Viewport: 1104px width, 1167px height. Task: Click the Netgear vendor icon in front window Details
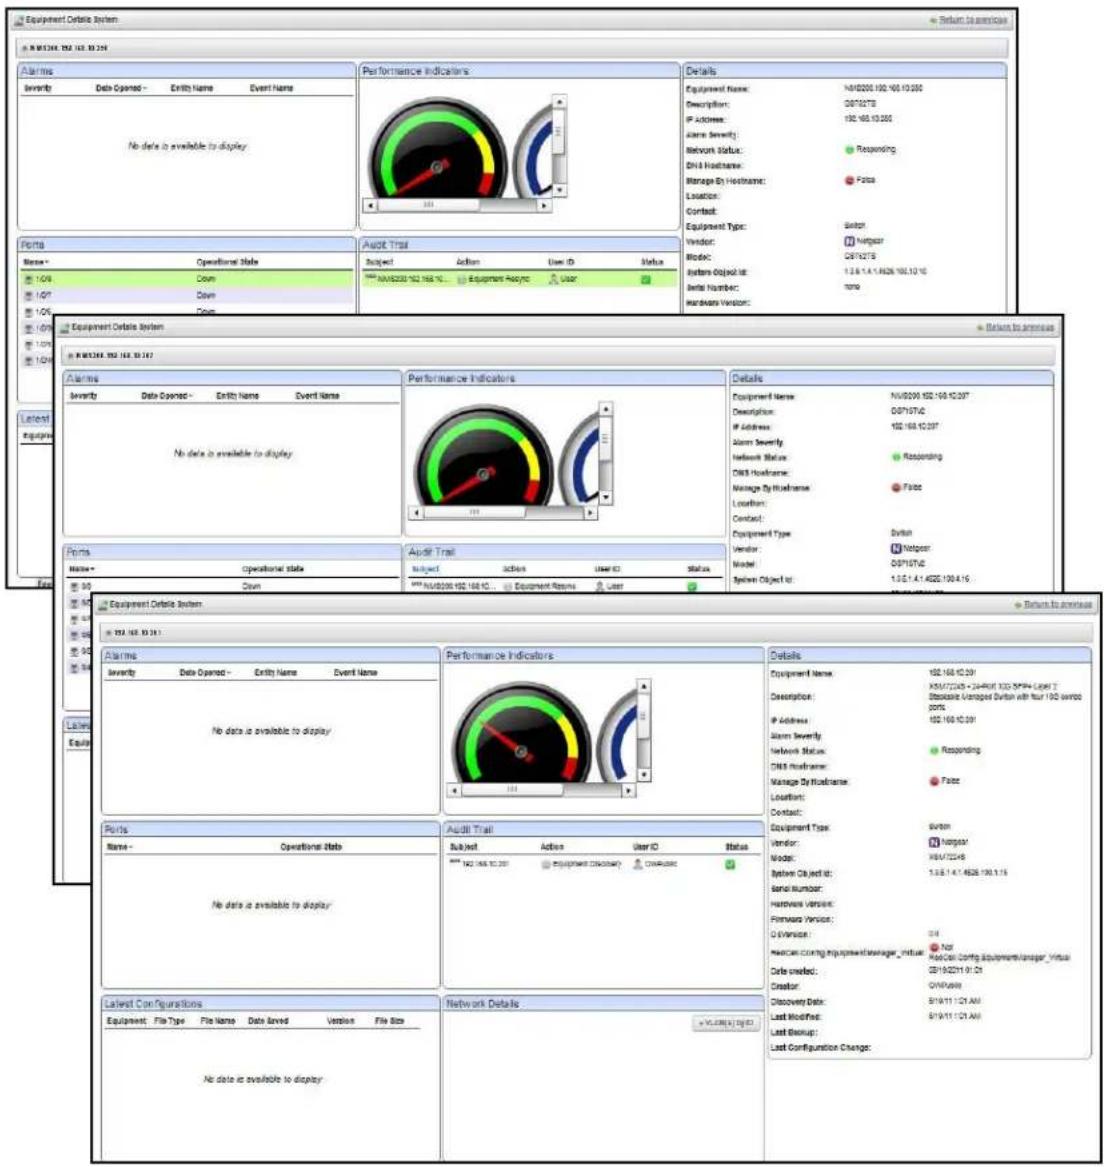click(x=934, y=842)
